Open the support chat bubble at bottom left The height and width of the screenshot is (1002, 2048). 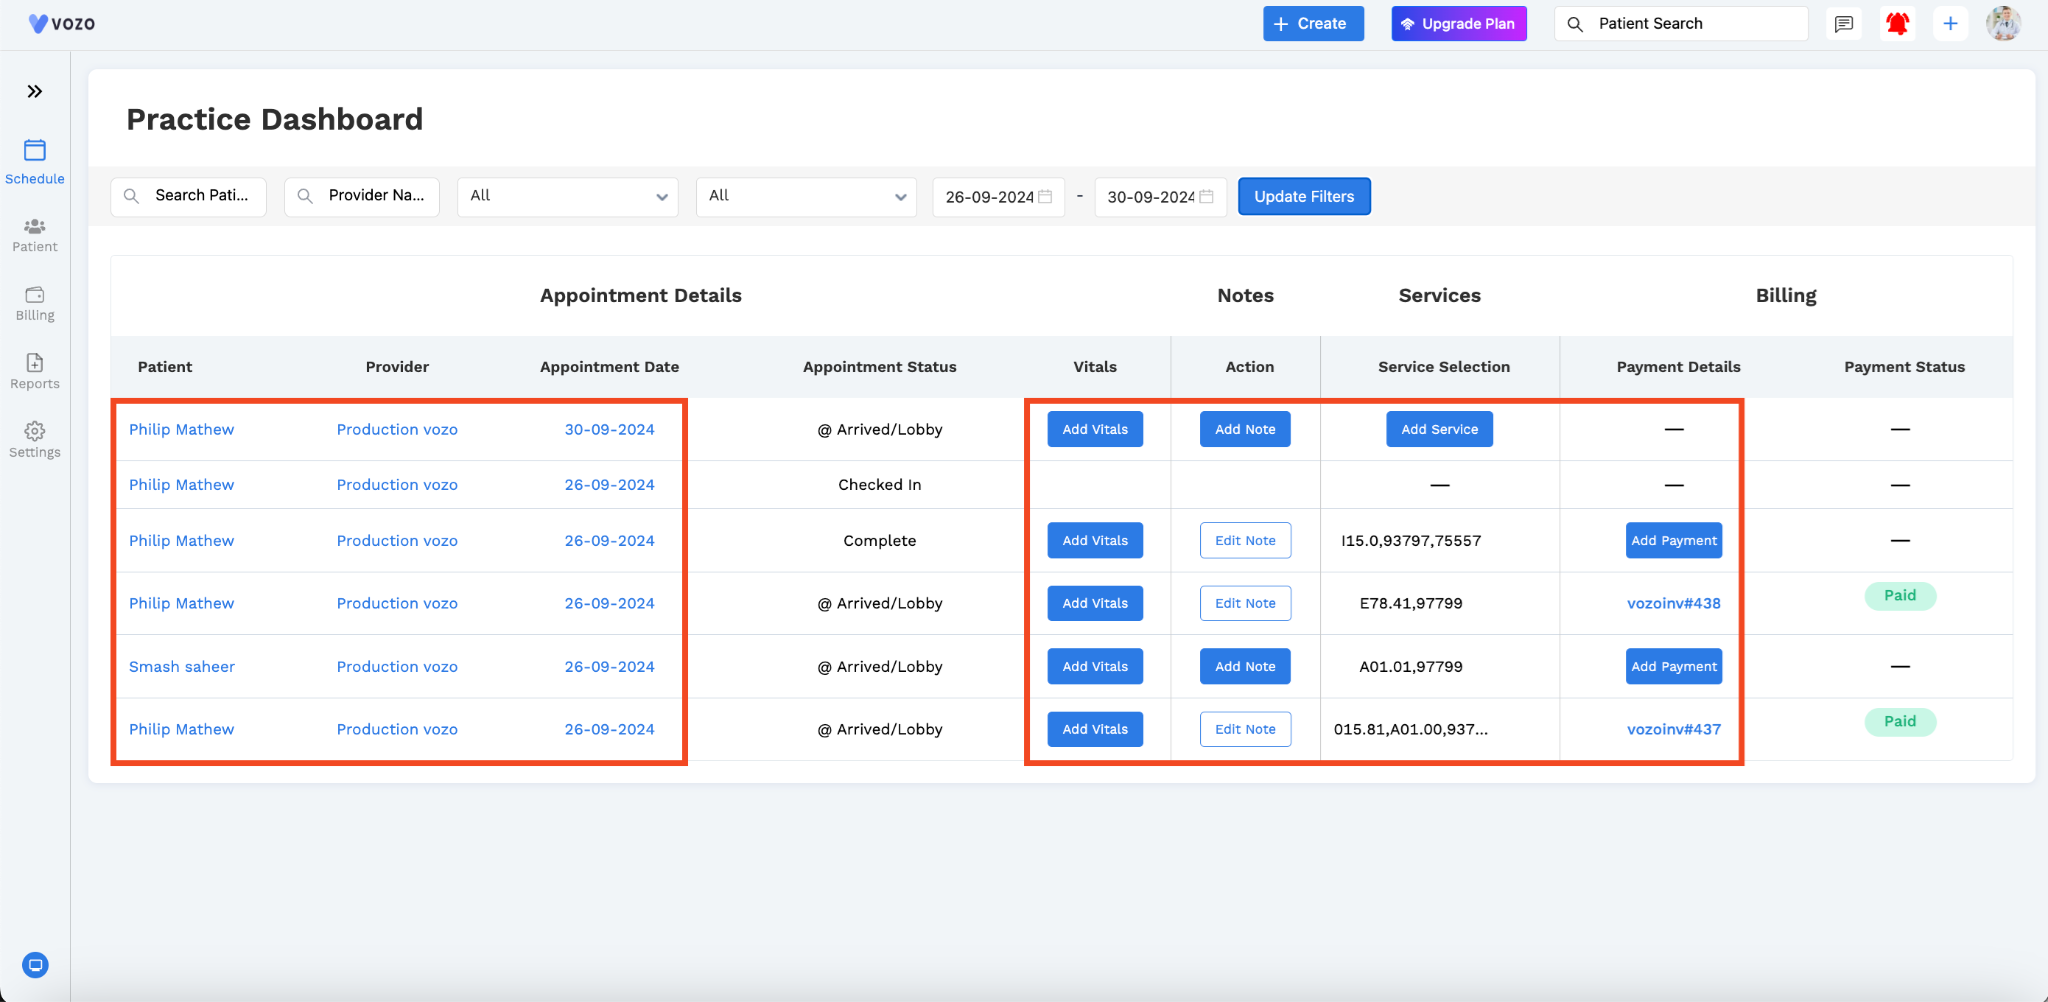click(35, 965)
